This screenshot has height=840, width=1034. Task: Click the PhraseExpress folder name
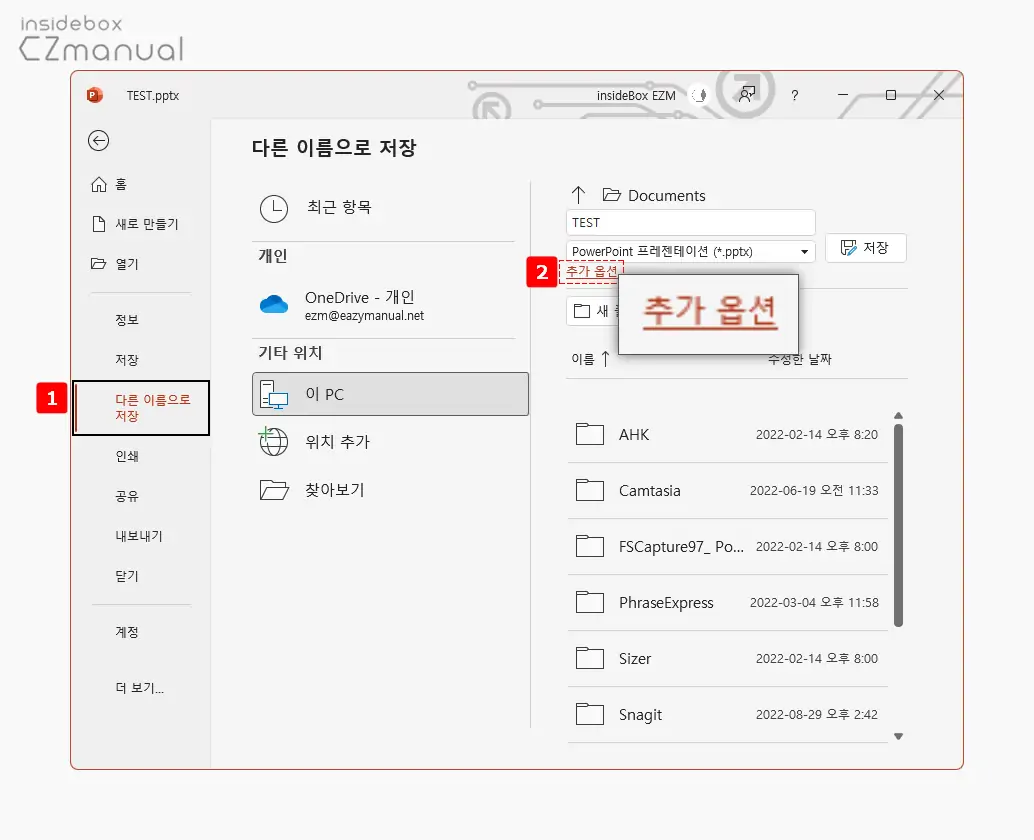coord(666,603)
